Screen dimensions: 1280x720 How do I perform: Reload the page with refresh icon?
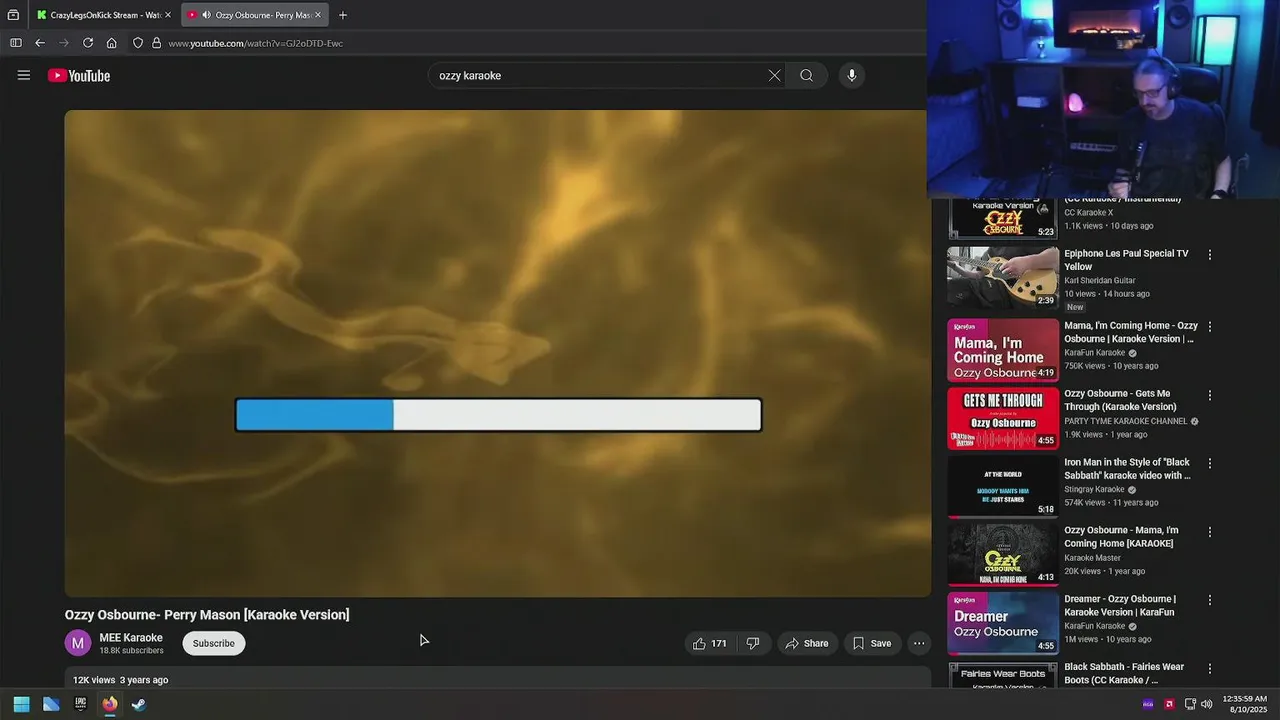coord(88,43)
